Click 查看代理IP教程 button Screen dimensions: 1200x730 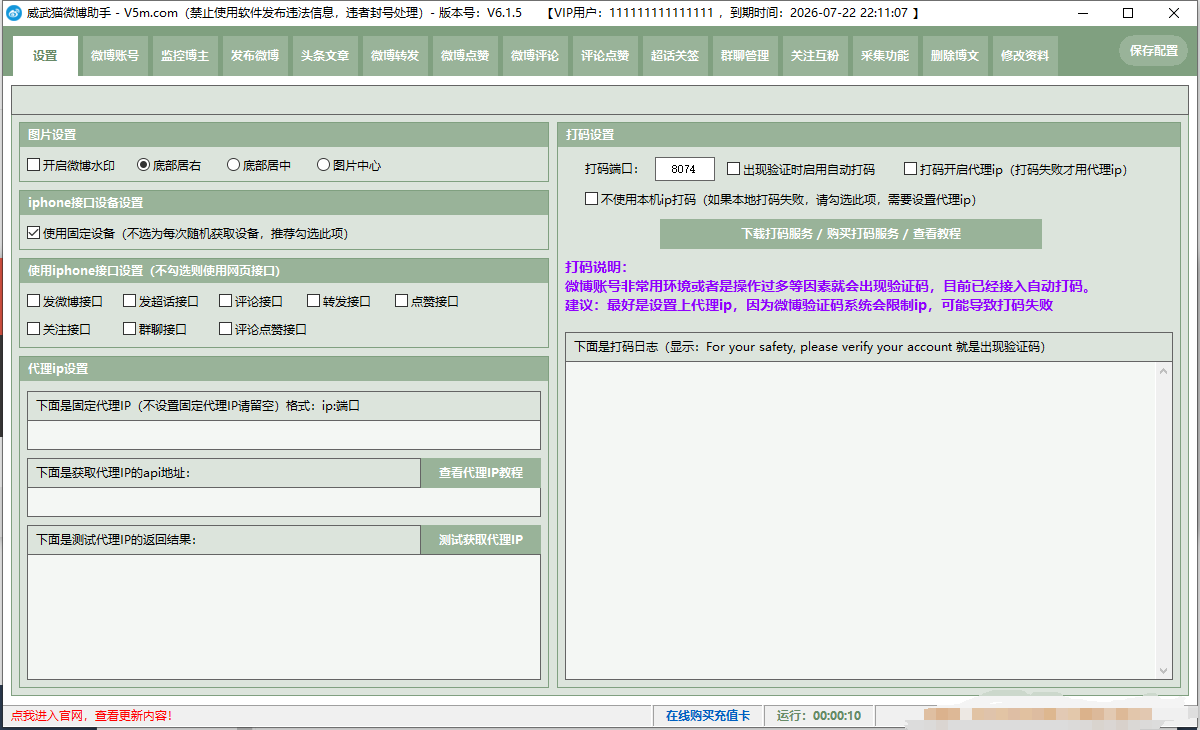[480, 473]
